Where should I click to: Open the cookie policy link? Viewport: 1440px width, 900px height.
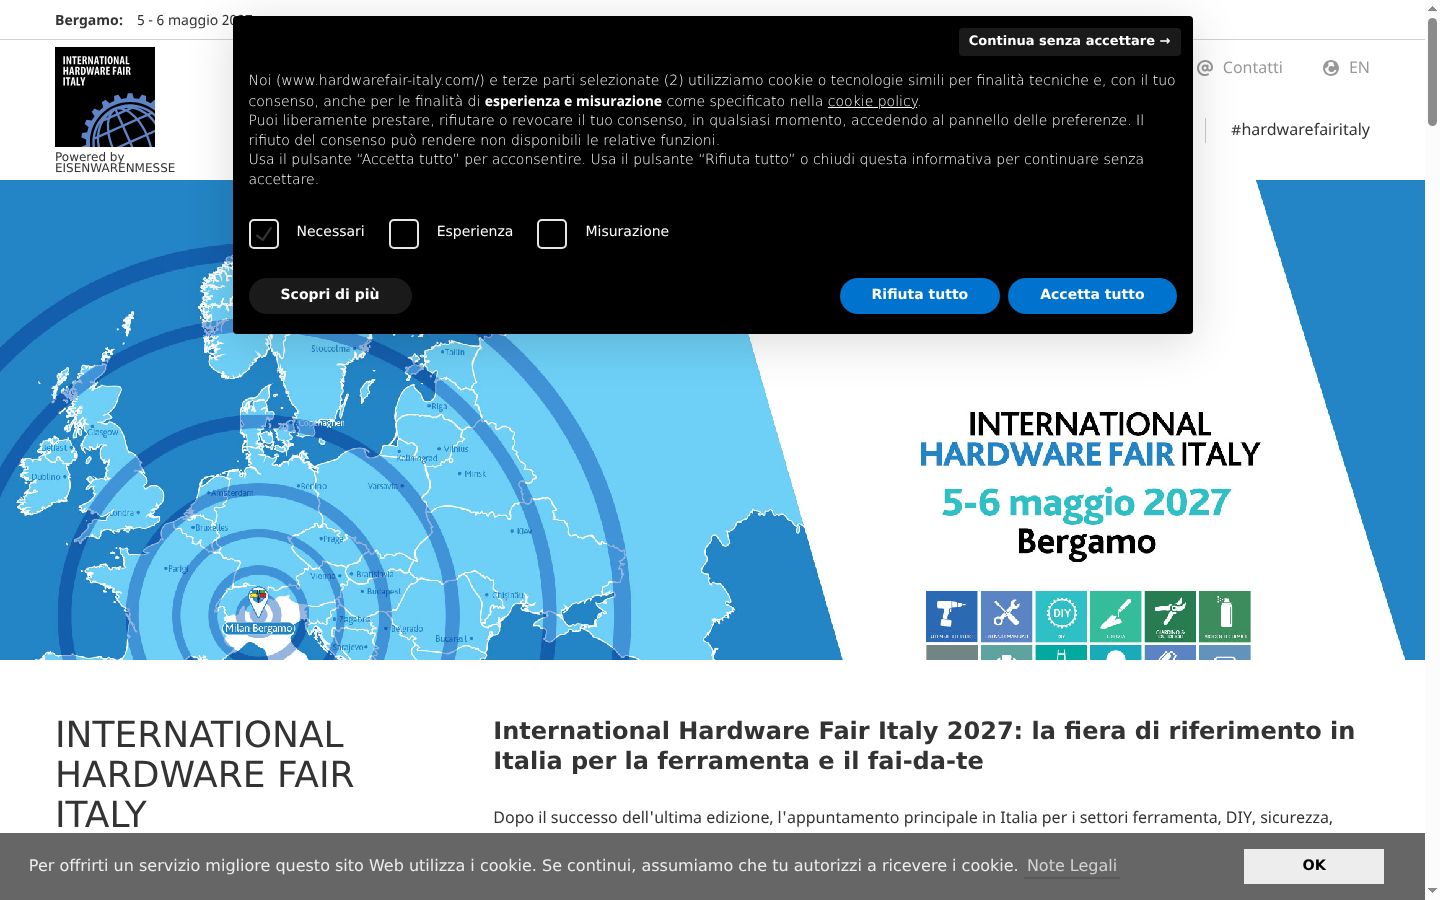click(872, 101)
